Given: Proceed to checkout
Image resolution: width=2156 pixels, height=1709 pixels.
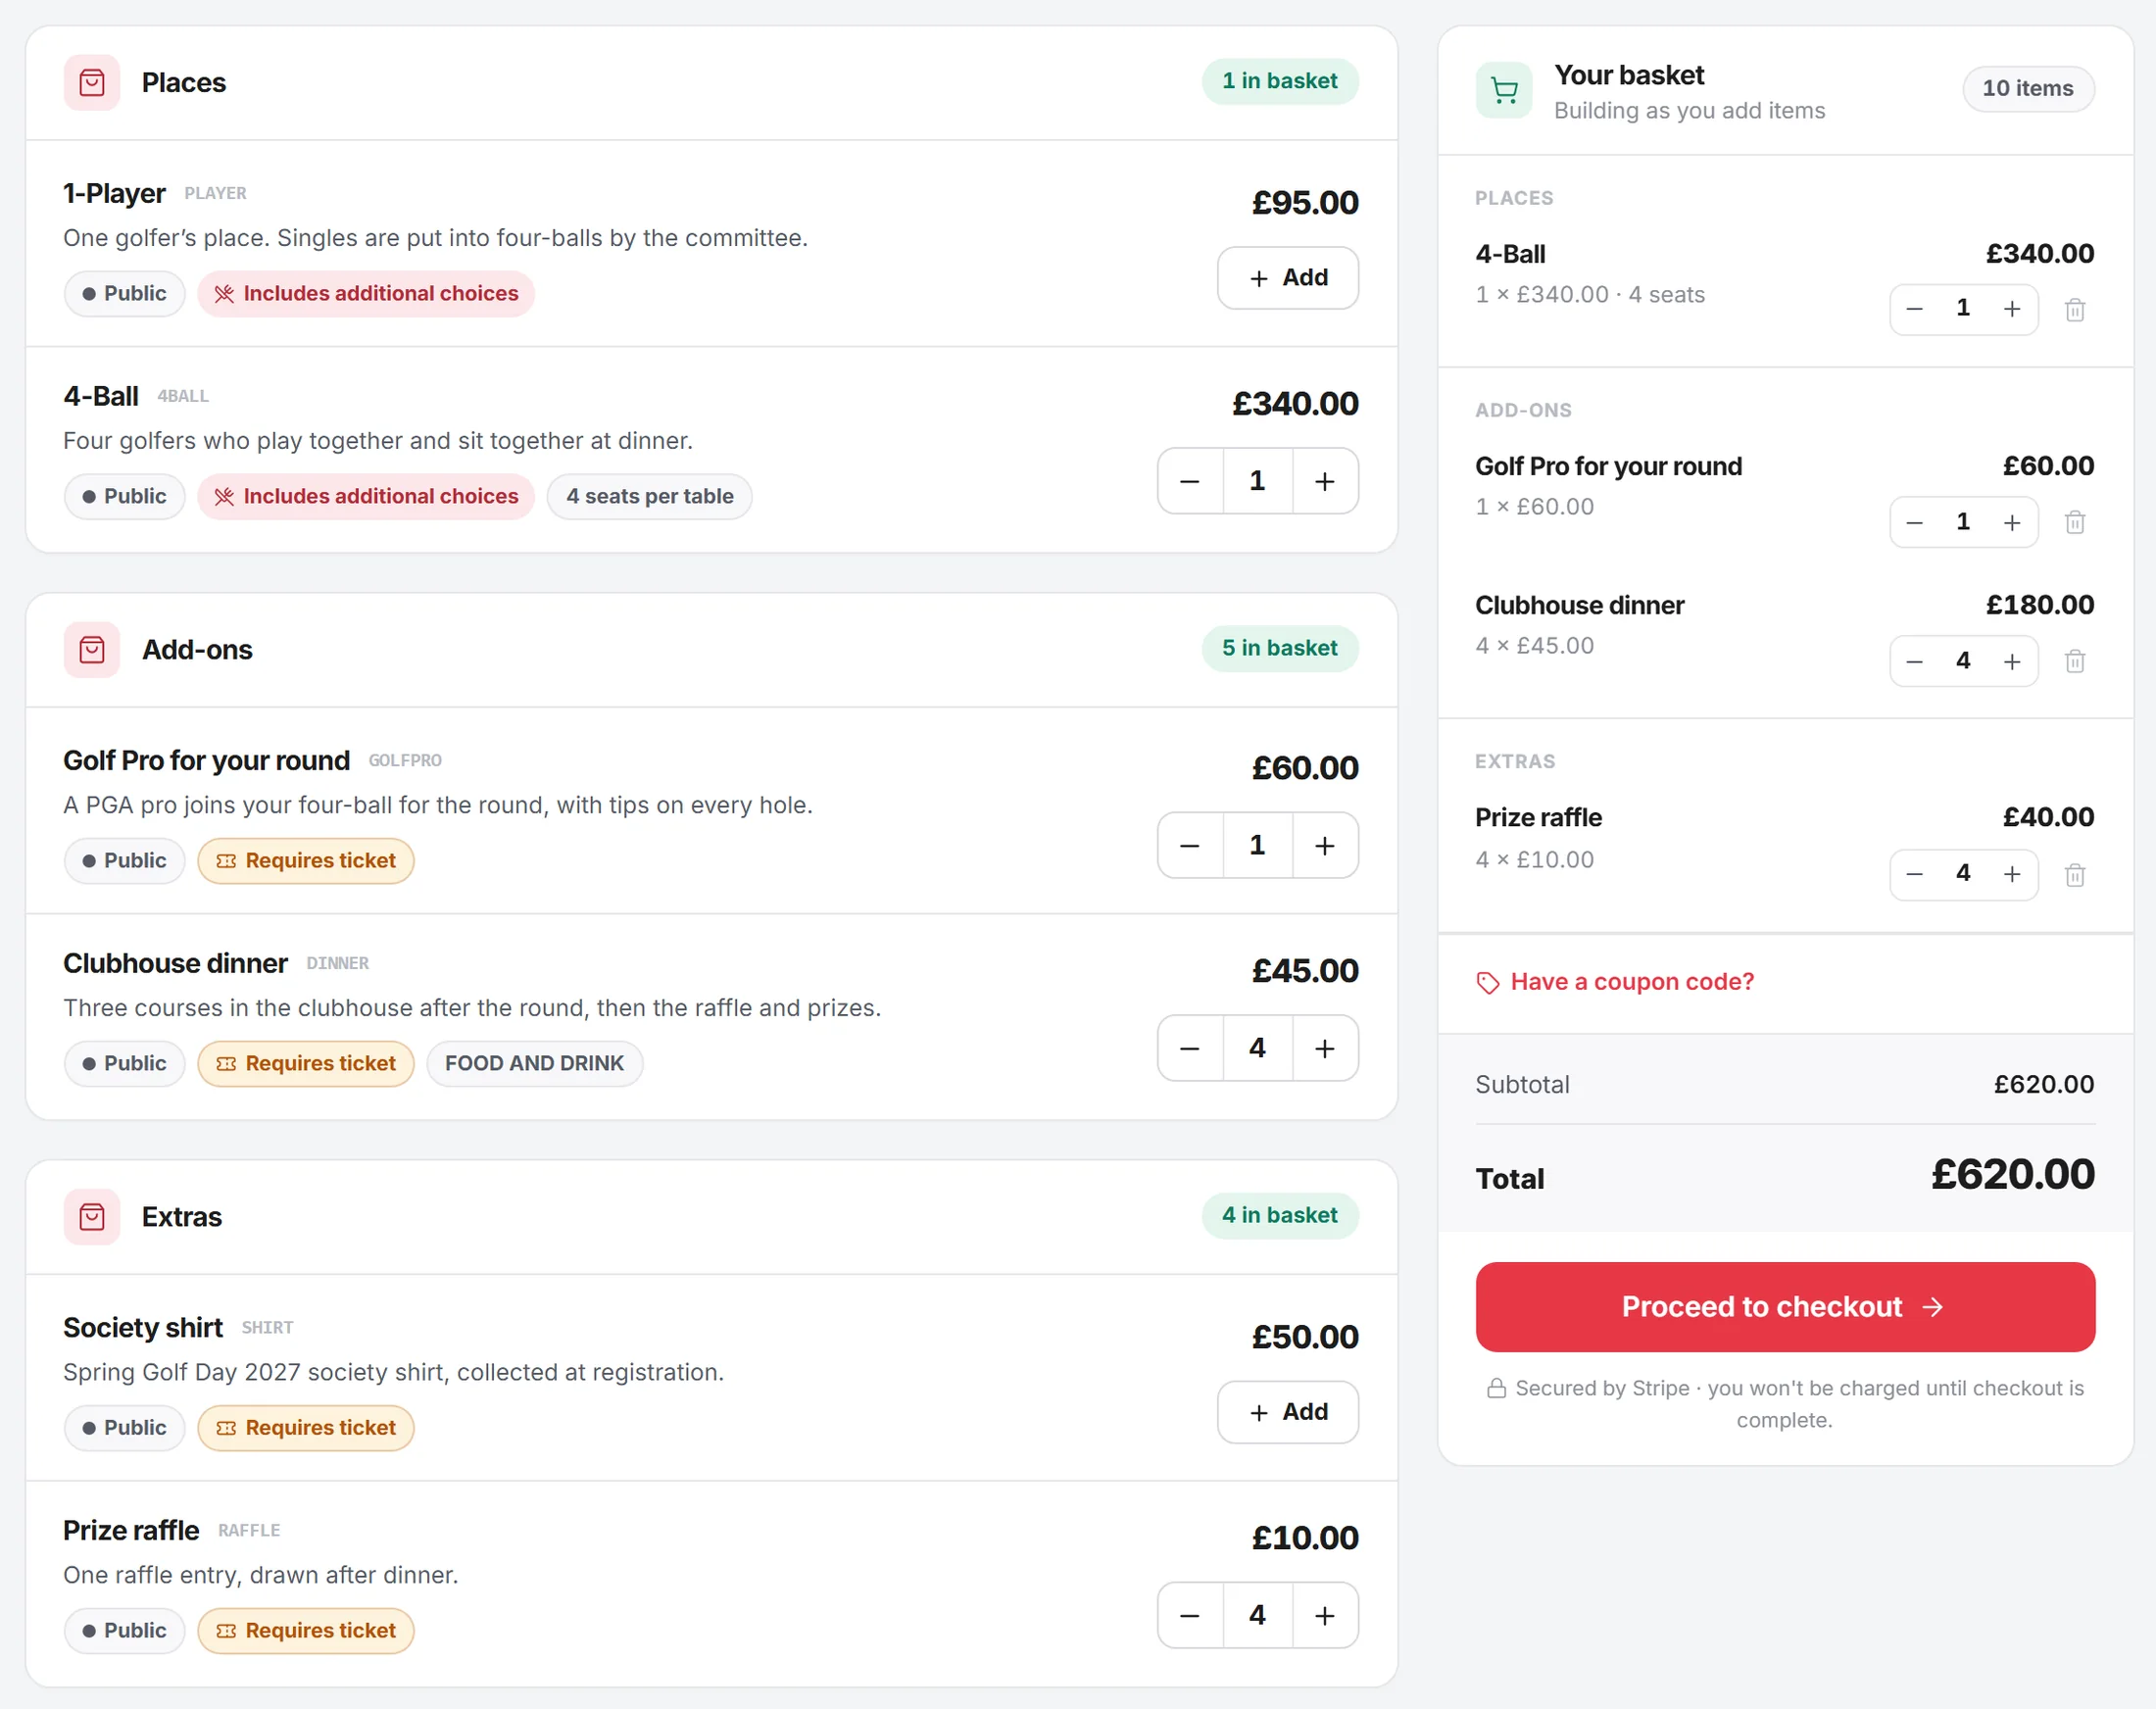Looking at the screenshot, I should coord(1785,1307).
